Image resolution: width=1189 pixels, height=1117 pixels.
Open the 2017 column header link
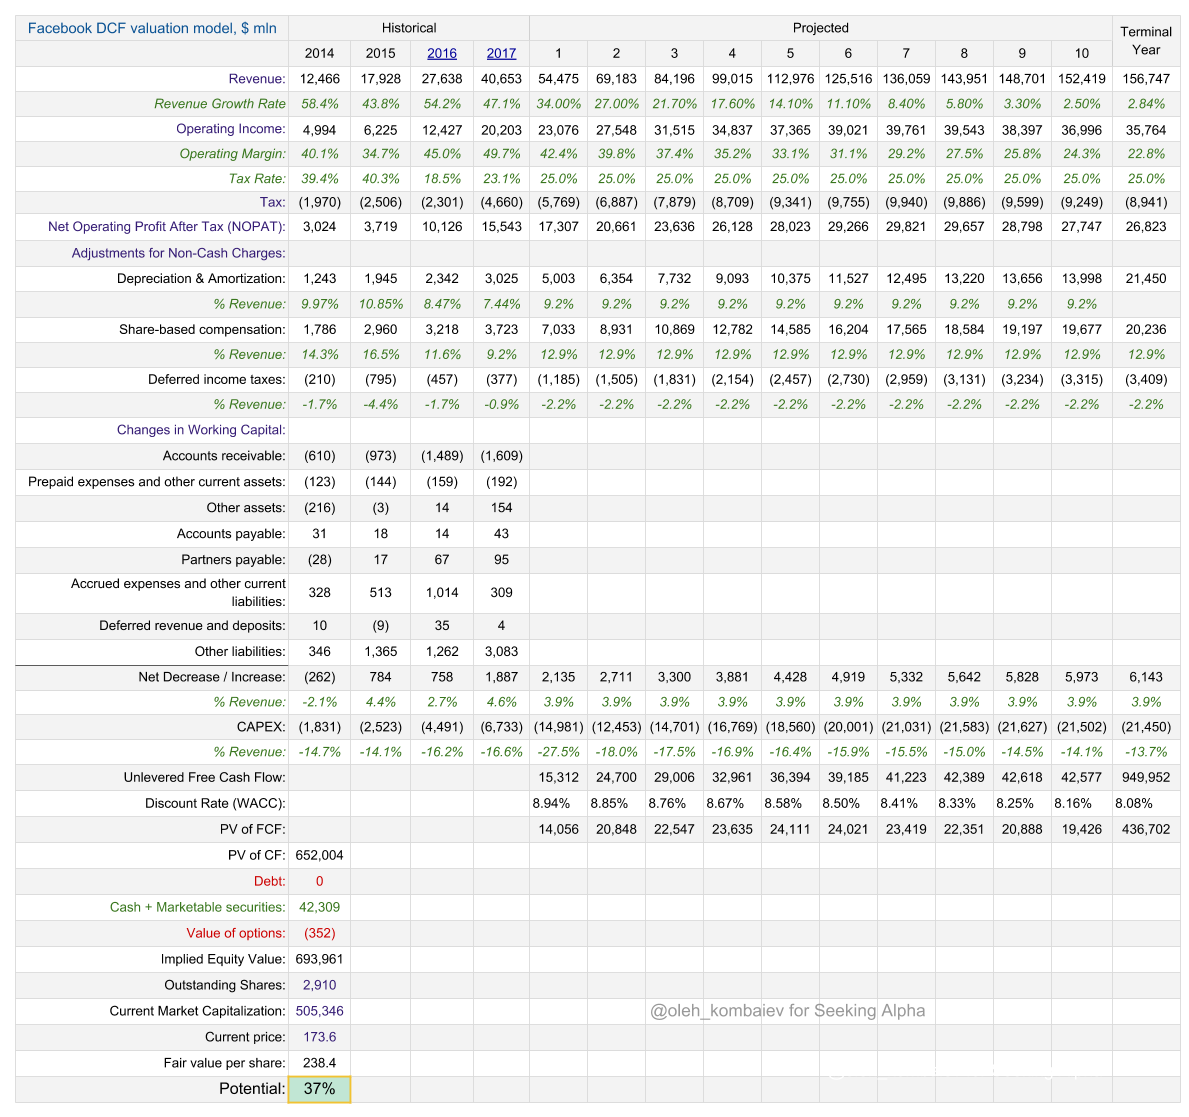tap(501, 53)
